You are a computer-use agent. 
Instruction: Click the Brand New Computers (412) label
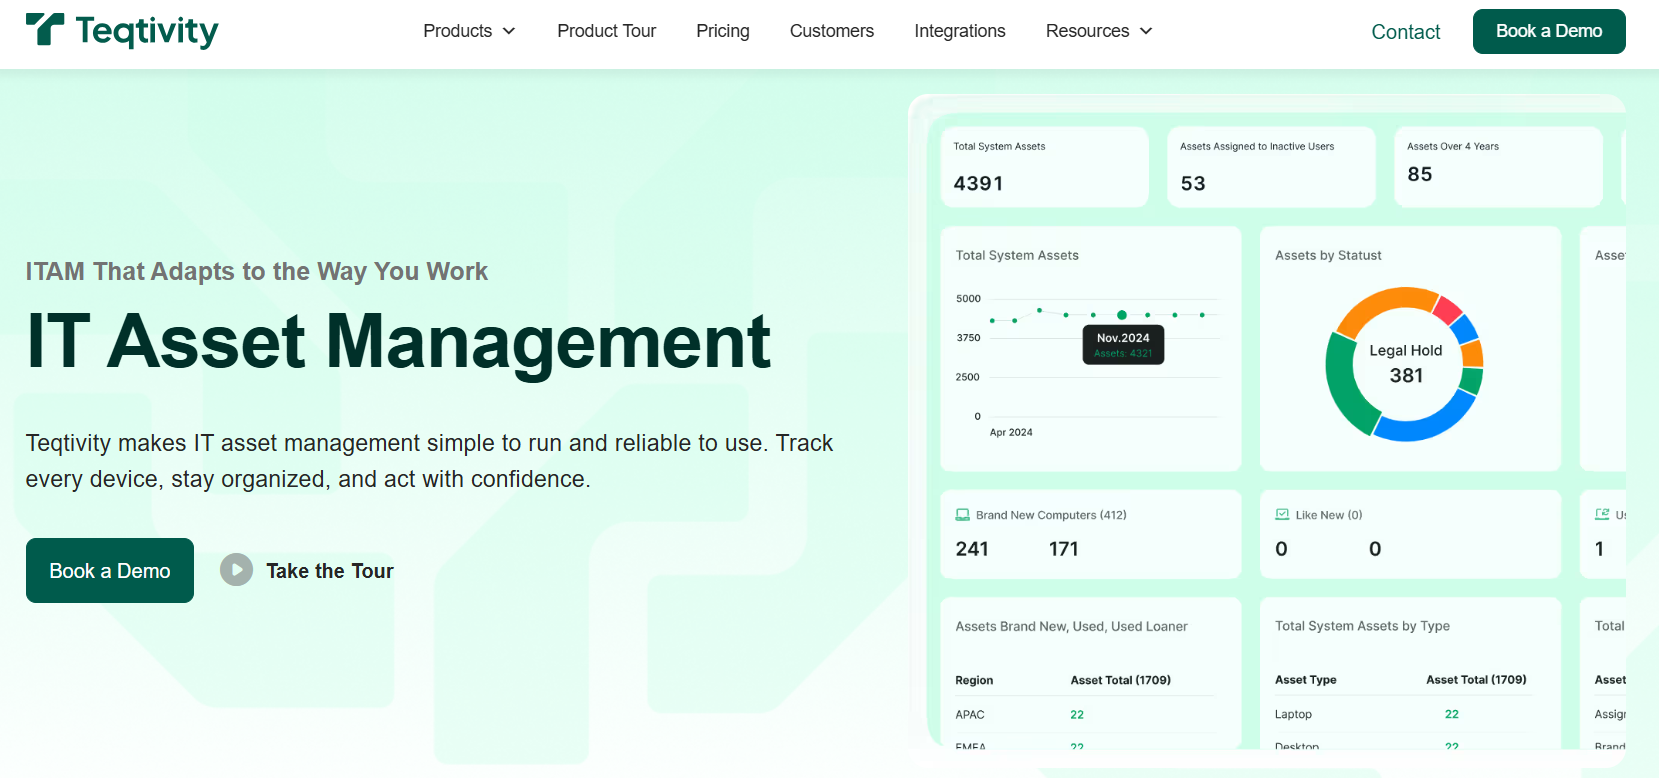pos(1051,515)
